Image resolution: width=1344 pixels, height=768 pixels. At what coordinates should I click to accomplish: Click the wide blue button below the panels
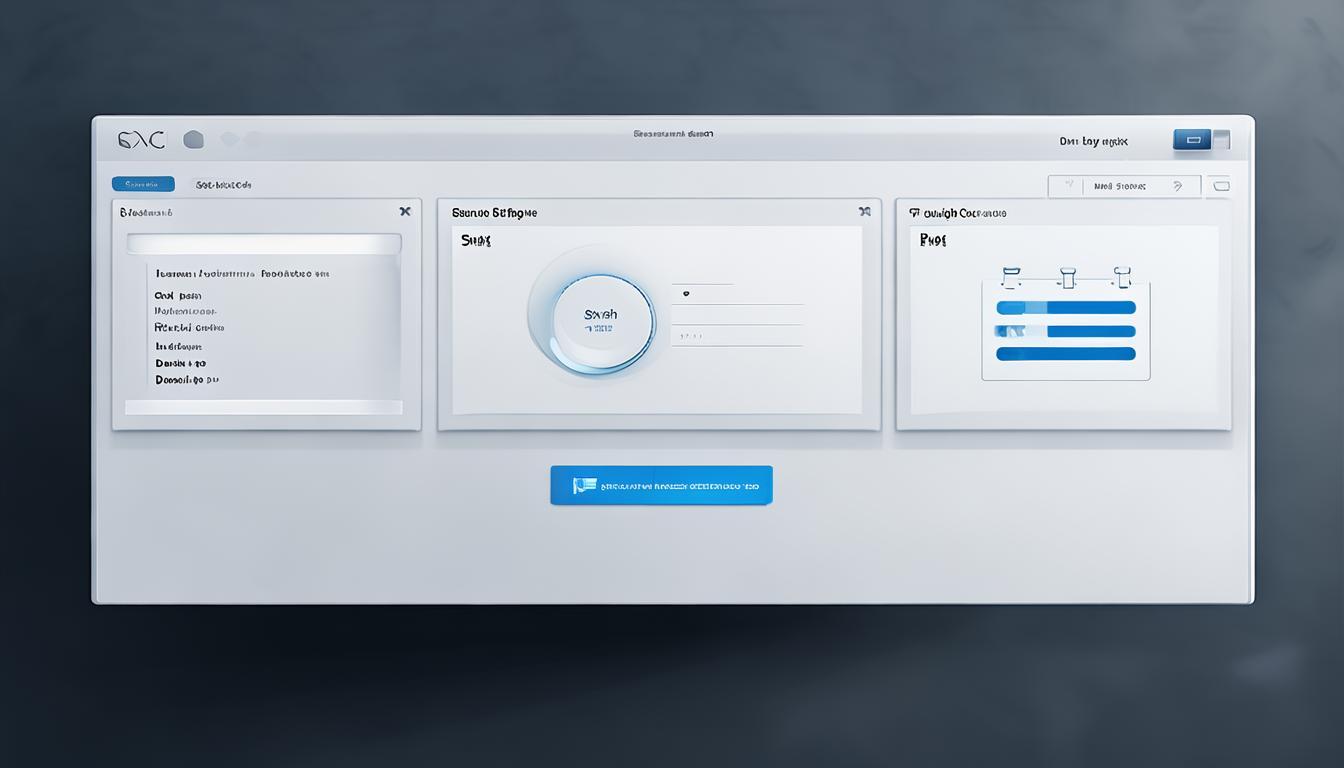pyautogui.click(x=661, y=485)
